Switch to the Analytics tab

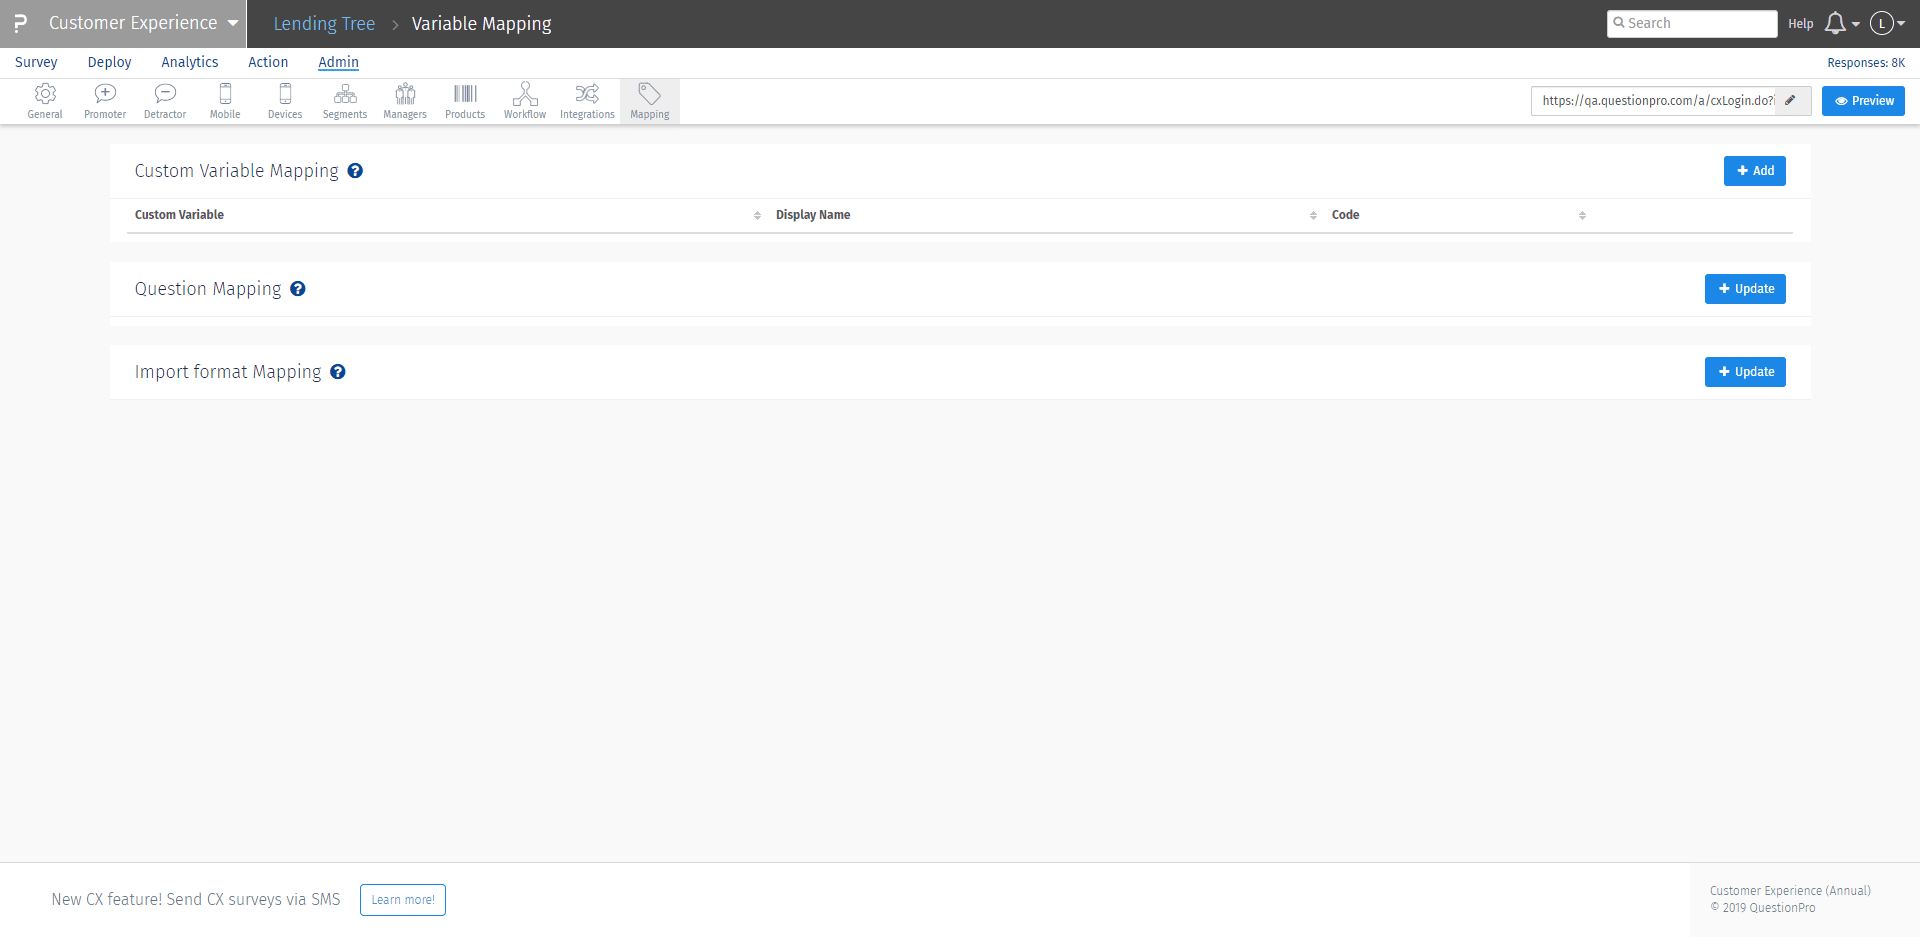click(190, 62)
